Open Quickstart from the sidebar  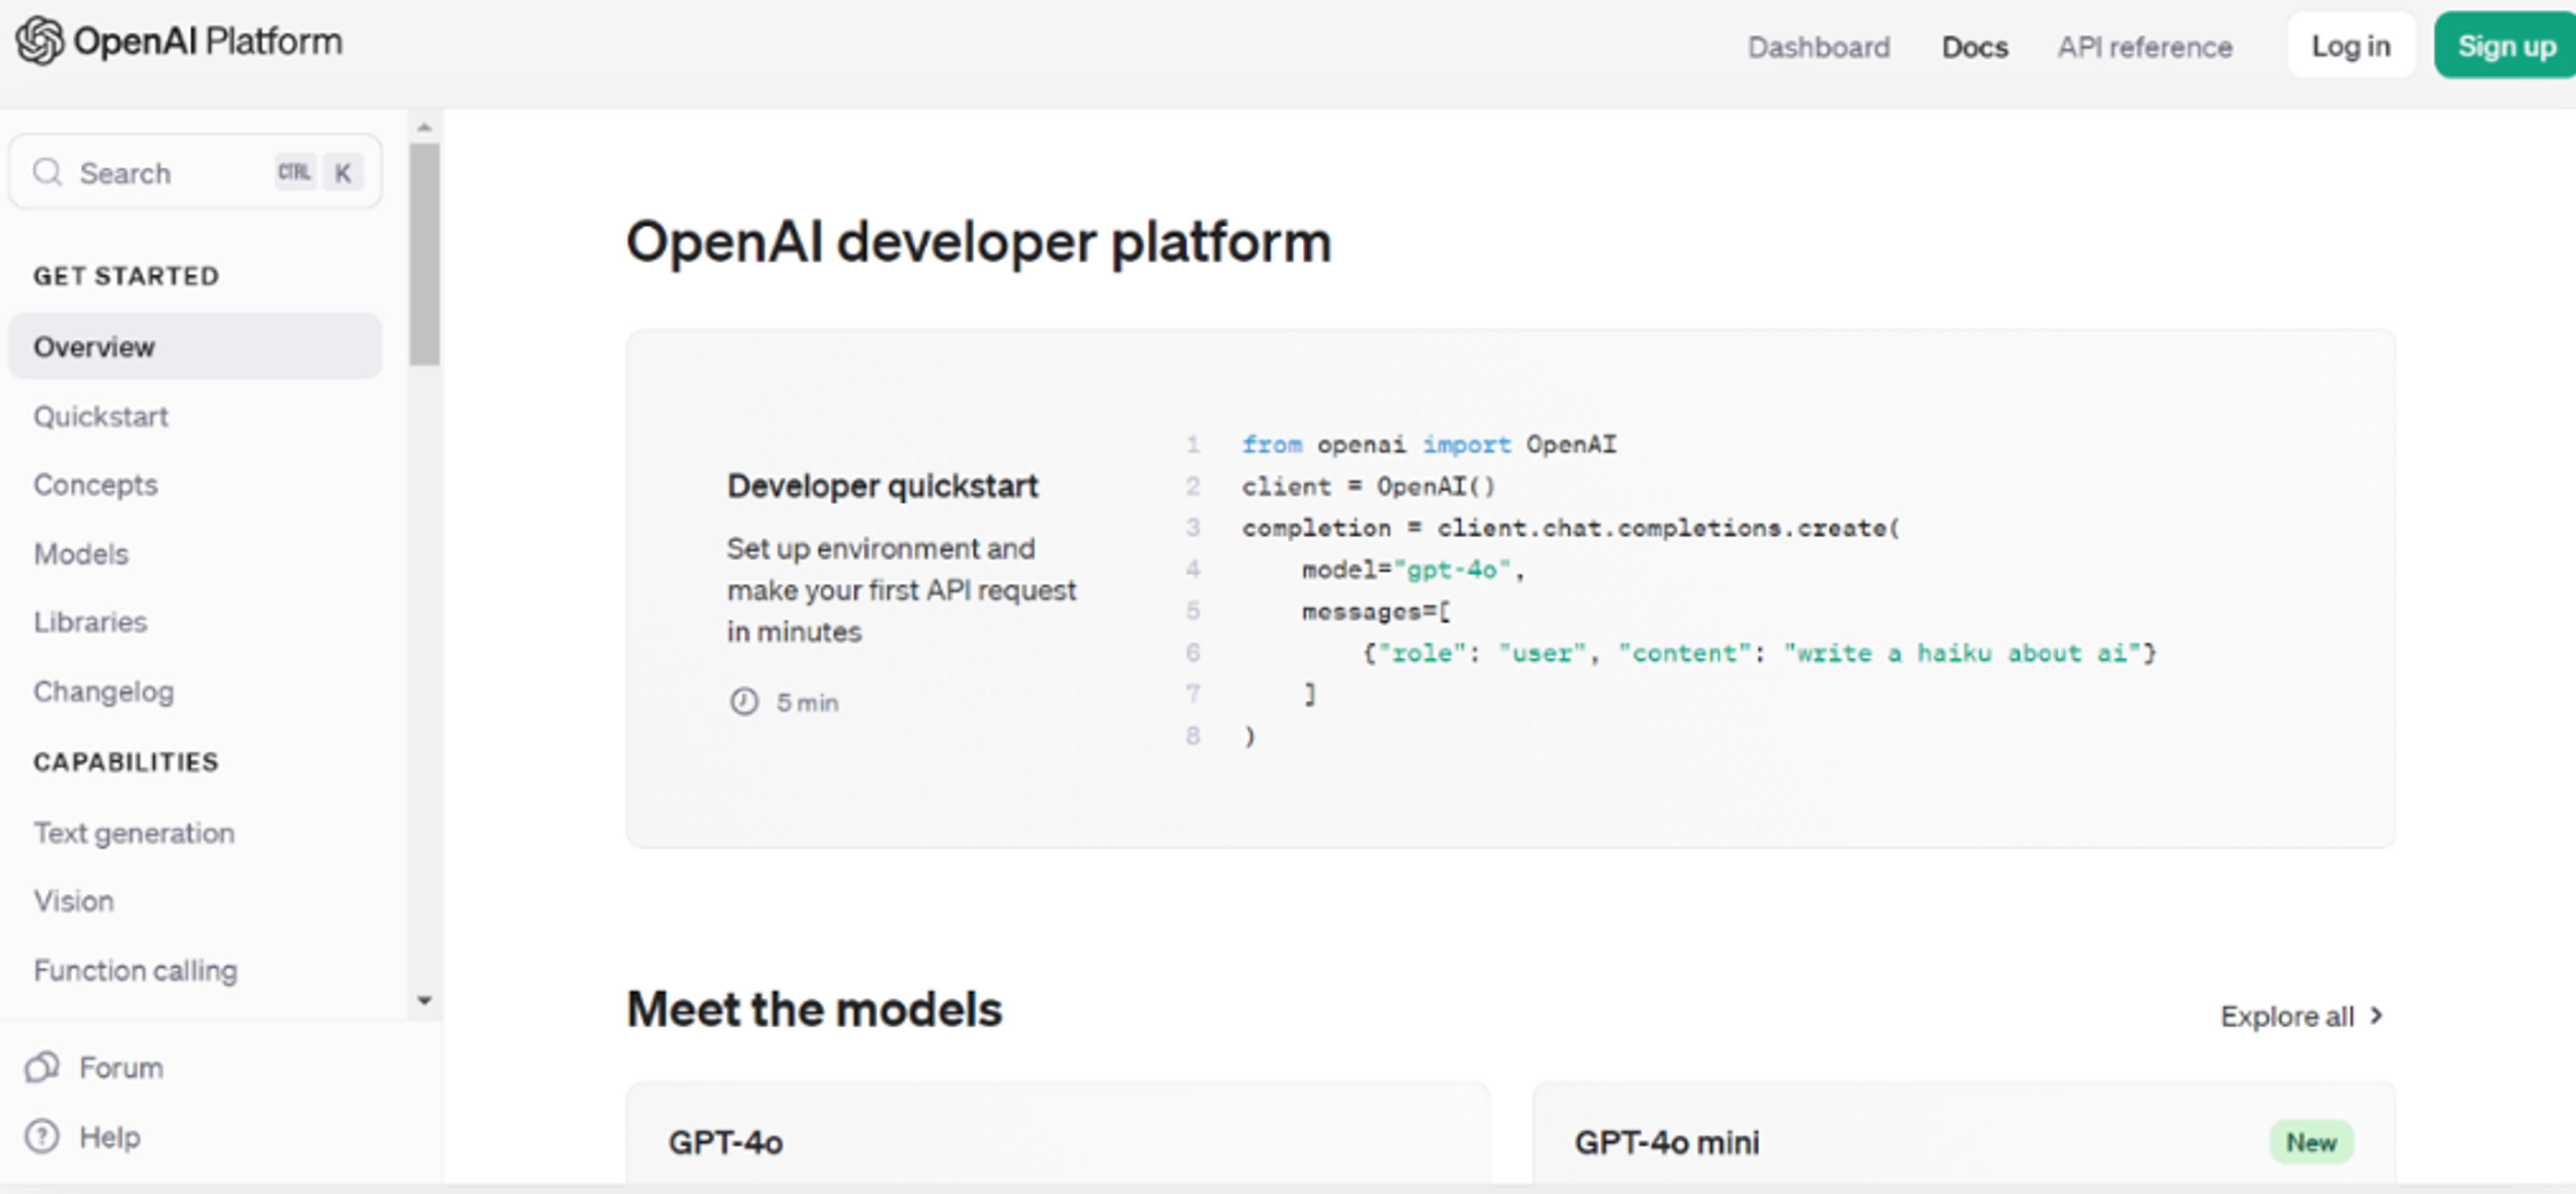click(x=101, y=416)
